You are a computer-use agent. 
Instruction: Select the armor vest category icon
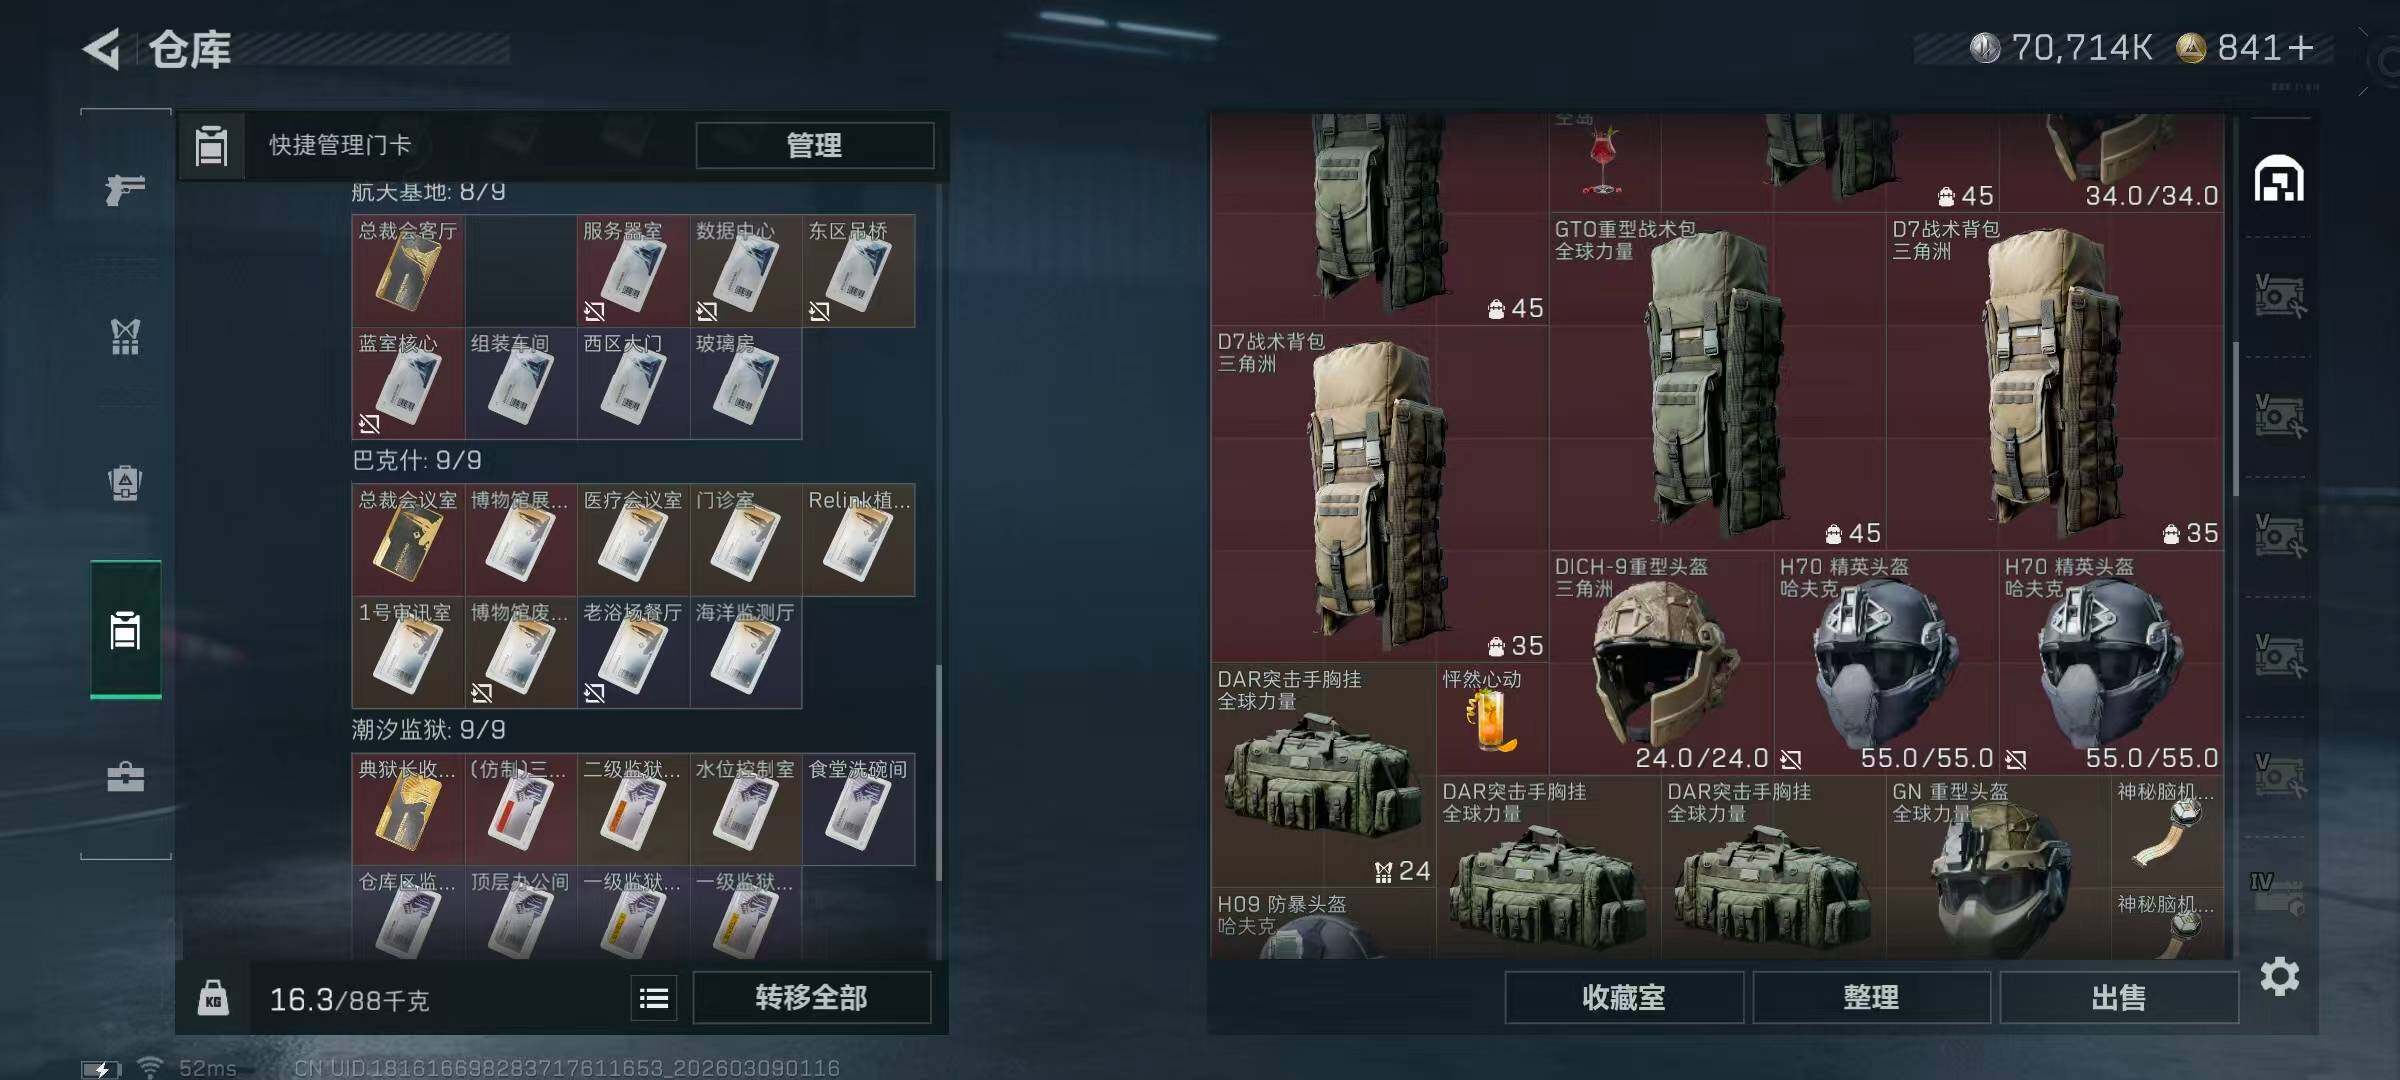(125, 337)
